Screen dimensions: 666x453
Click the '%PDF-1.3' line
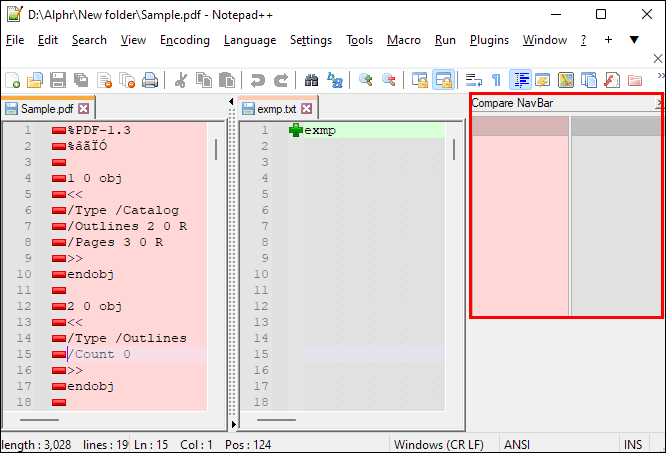pyautogui.click(x=99, y=130)
